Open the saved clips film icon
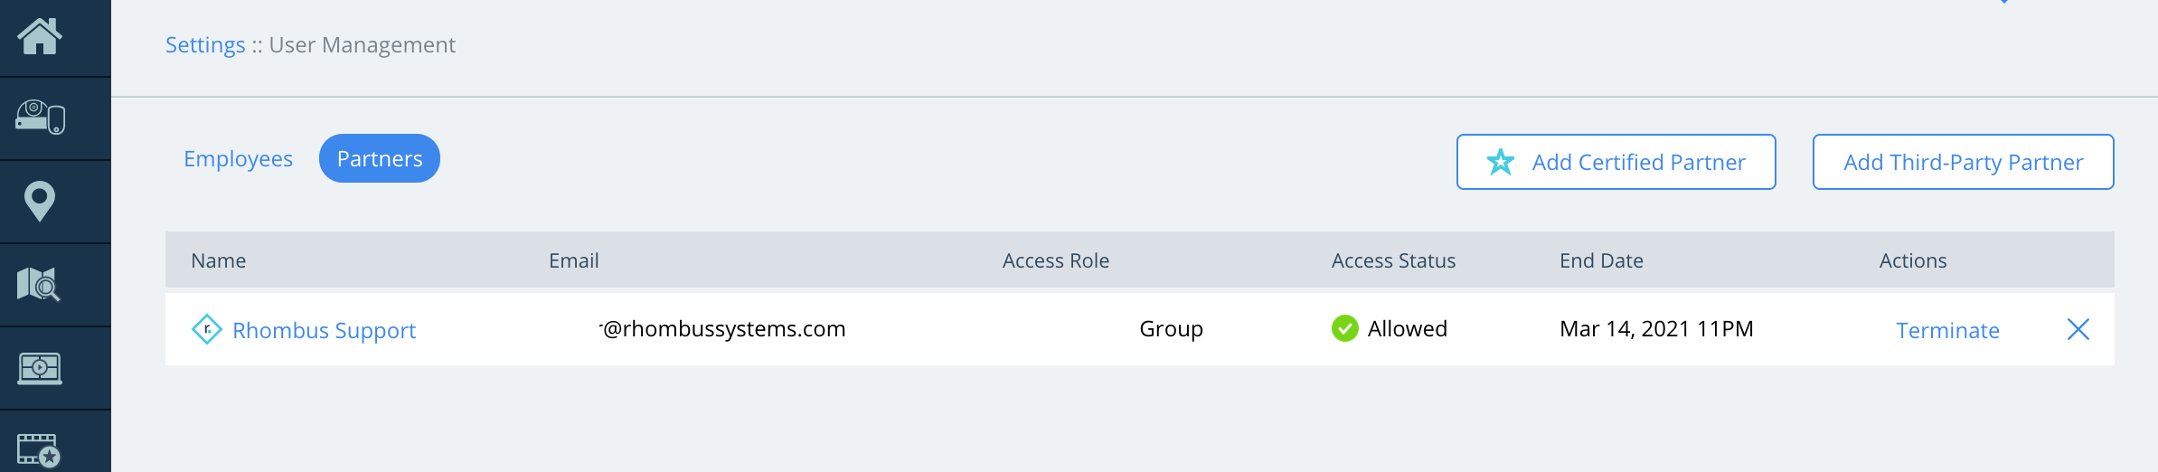The width and height of the screenshot is (2158, 472). (40, 449)
